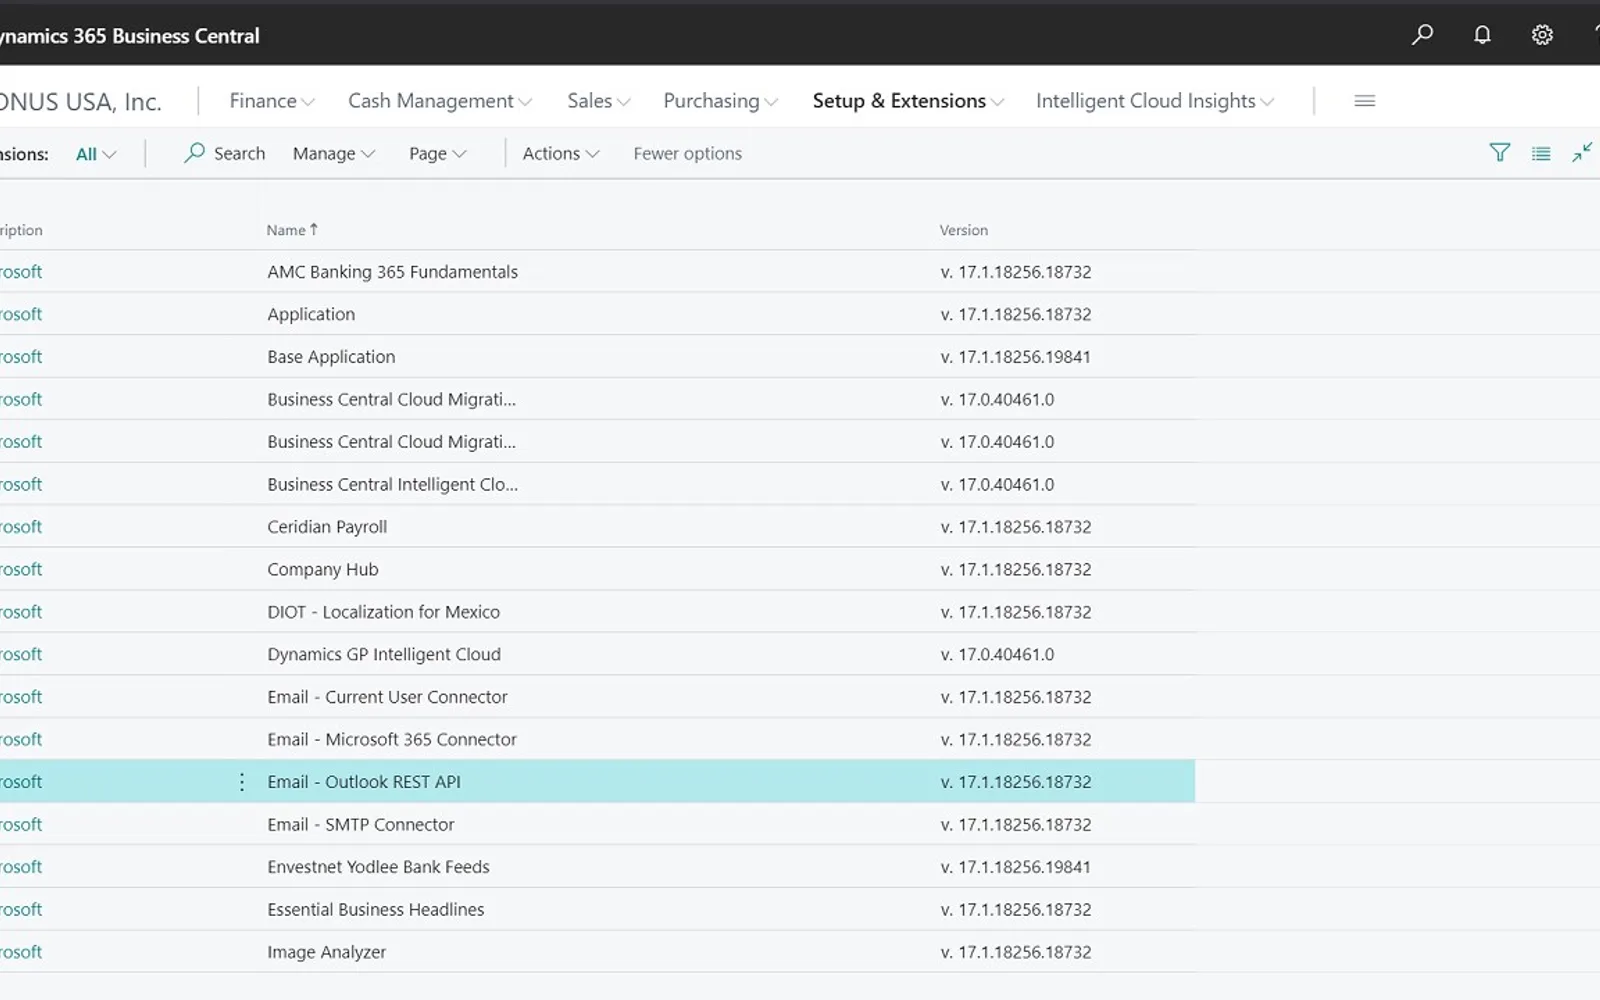The width and height of the screenshot is (1600, 1000).
Task: Select the Ceridian Payroll extension
Action: (327, 527)
